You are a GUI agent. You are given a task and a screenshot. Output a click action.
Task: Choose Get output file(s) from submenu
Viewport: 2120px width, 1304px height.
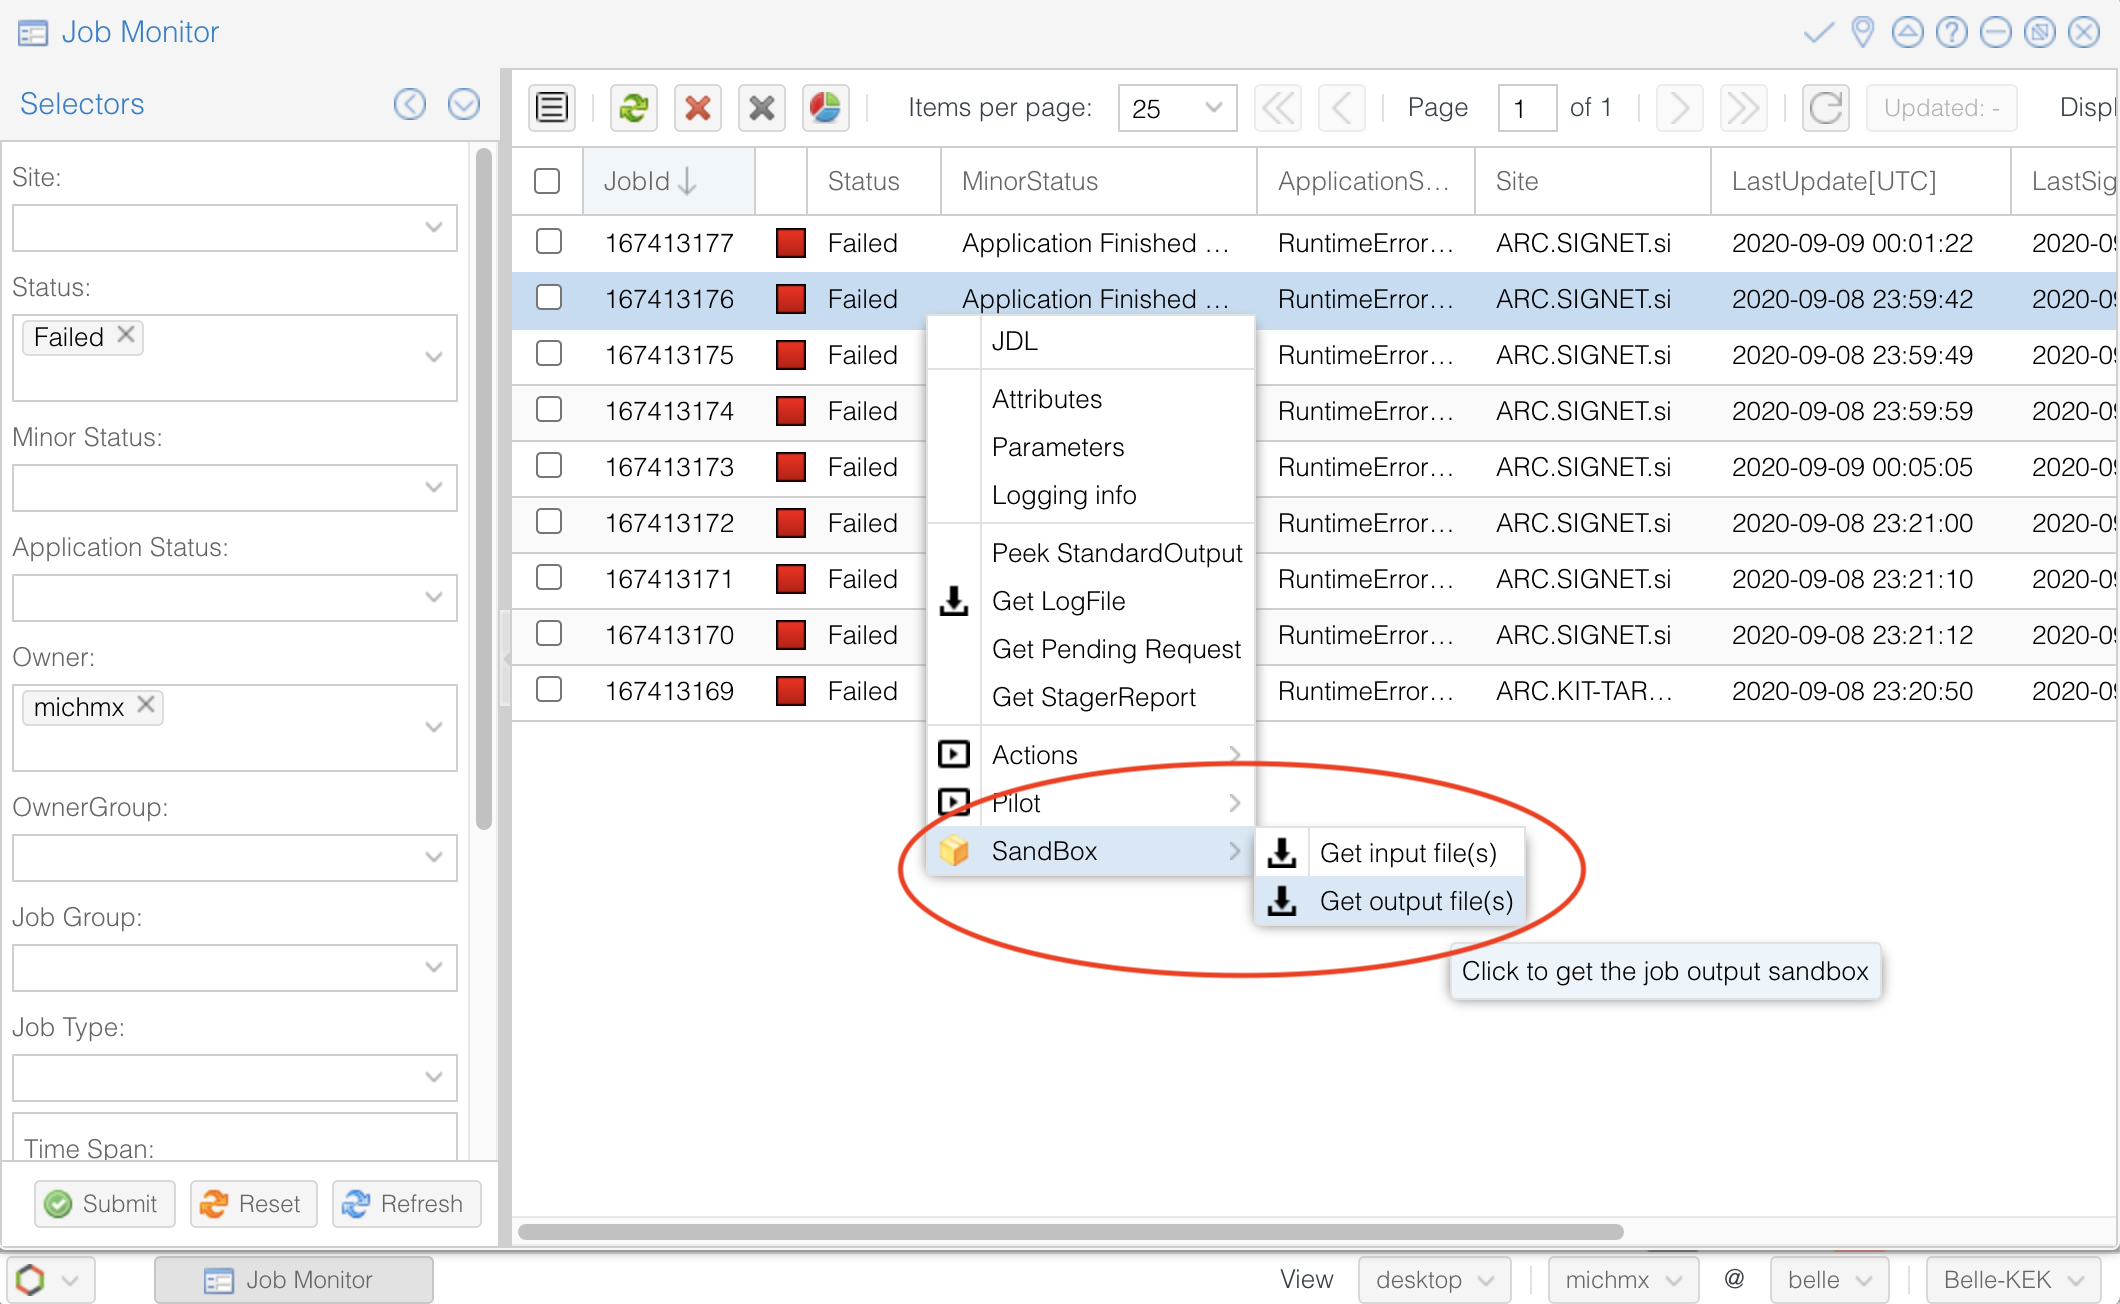(1415, 901)
